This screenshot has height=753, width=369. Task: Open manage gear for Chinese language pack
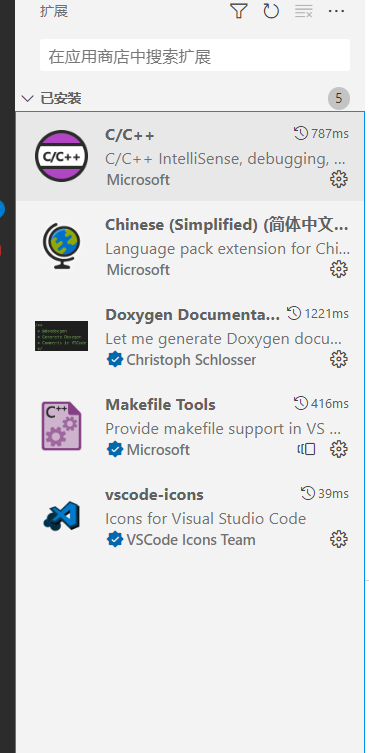[x=339, y=269]
